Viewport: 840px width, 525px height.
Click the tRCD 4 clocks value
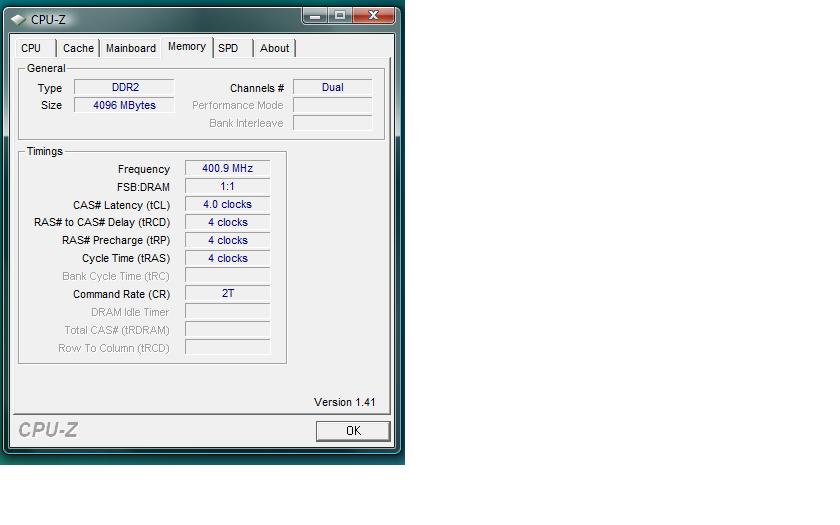point(228,222)
